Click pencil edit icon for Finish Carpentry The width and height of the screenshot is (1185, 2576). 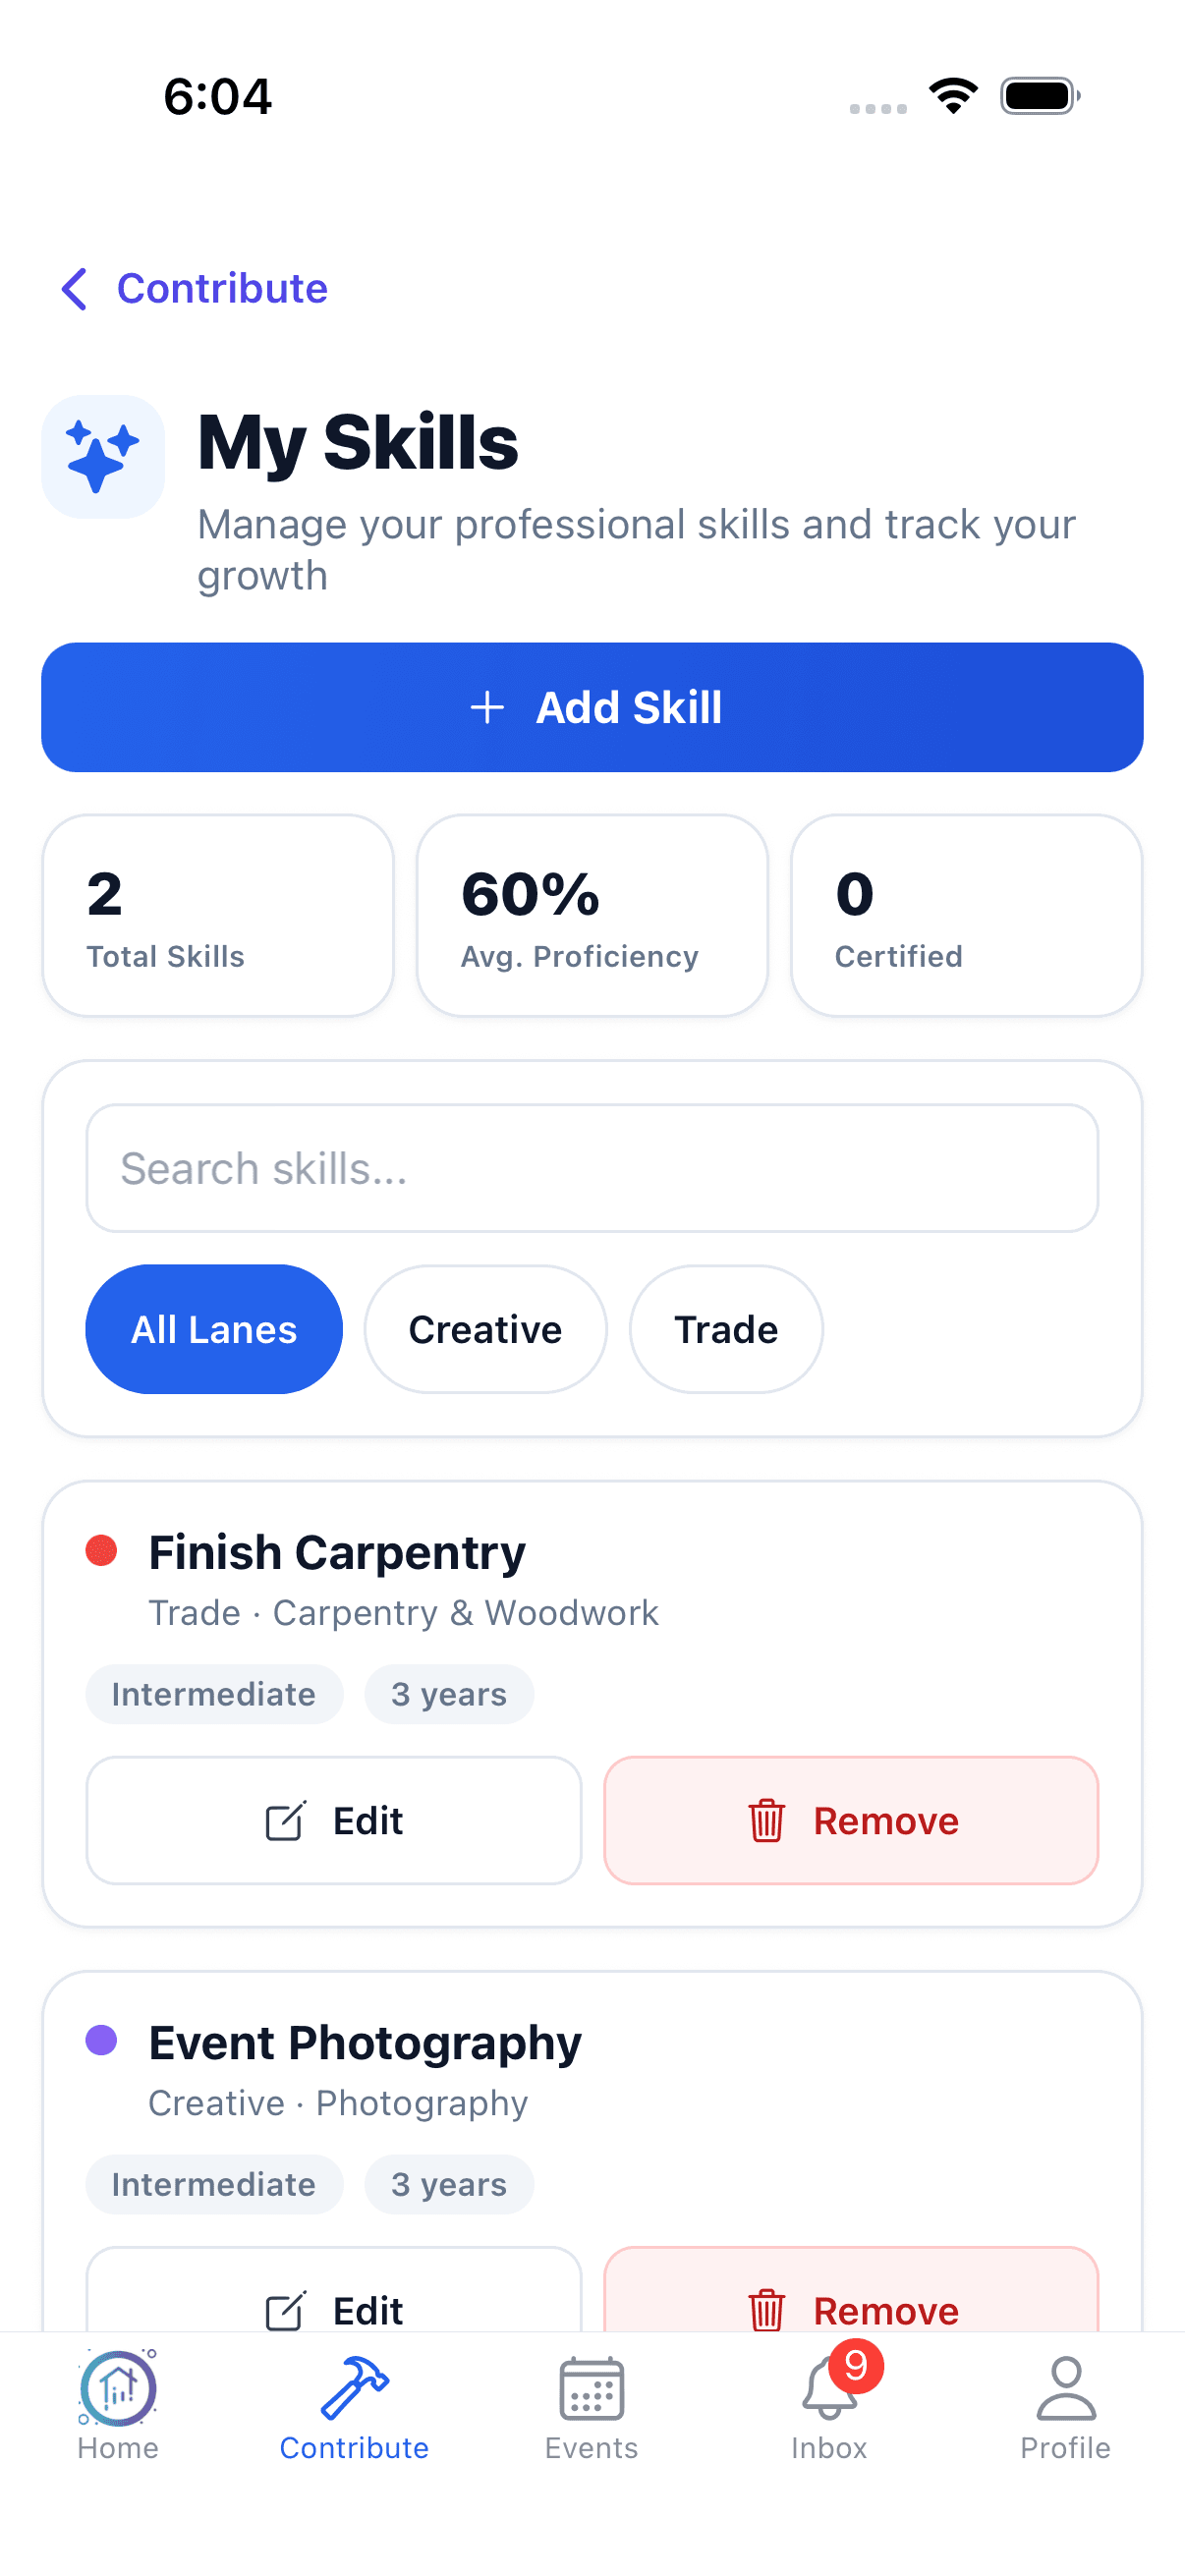coord(285,1820)
